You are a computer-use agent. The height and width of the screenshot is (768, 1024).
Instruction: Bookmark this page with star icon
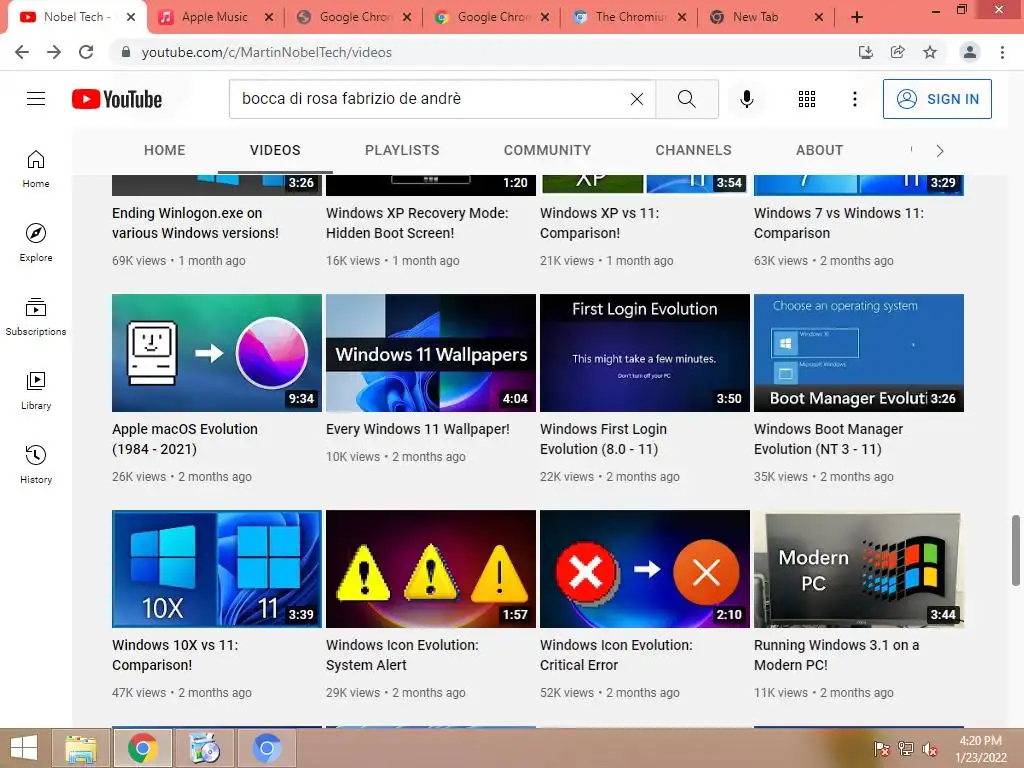[x=930, y=52]
